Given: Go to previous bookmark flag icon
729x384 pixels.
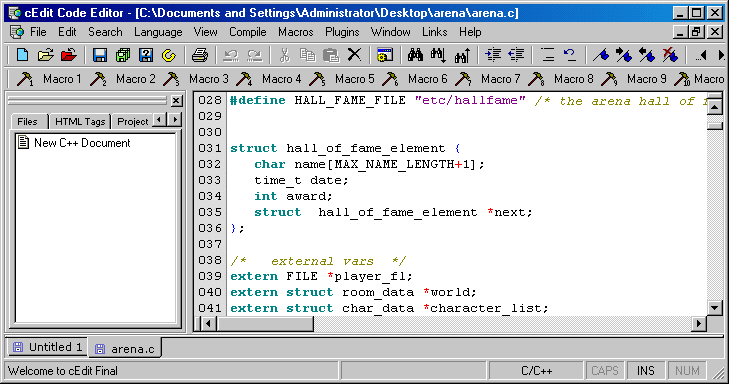Looking at the screenshot, I should click(647, 55).
